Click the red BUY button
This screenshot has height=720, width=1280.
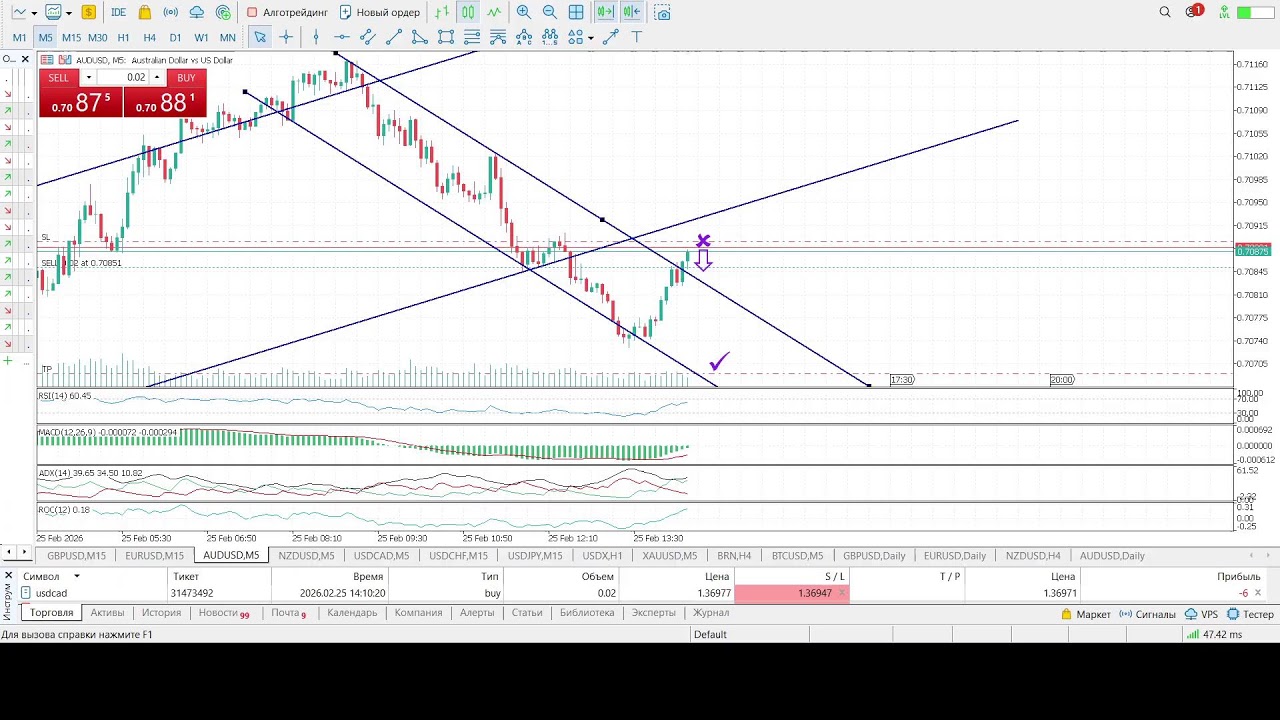(x=165, y=93)
